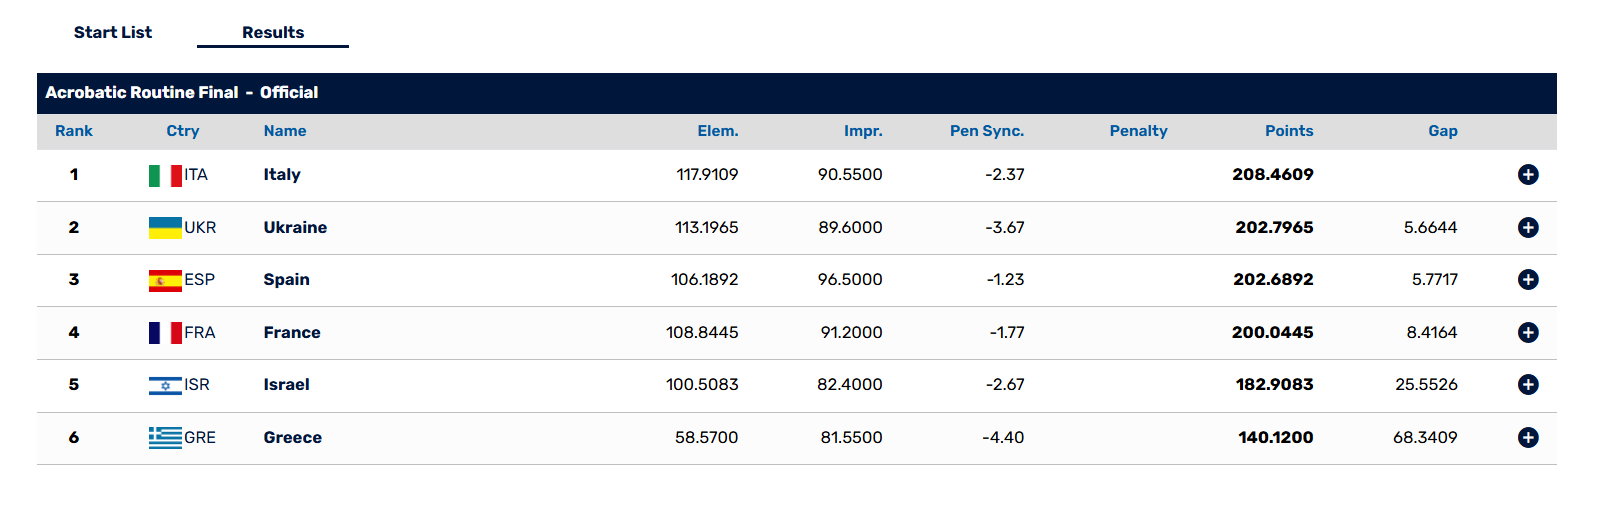The width and height of the screenshot is (1609, 515).
Task: Open the Italy team name link
Action: pyautogui.click(x=282, y=174)
